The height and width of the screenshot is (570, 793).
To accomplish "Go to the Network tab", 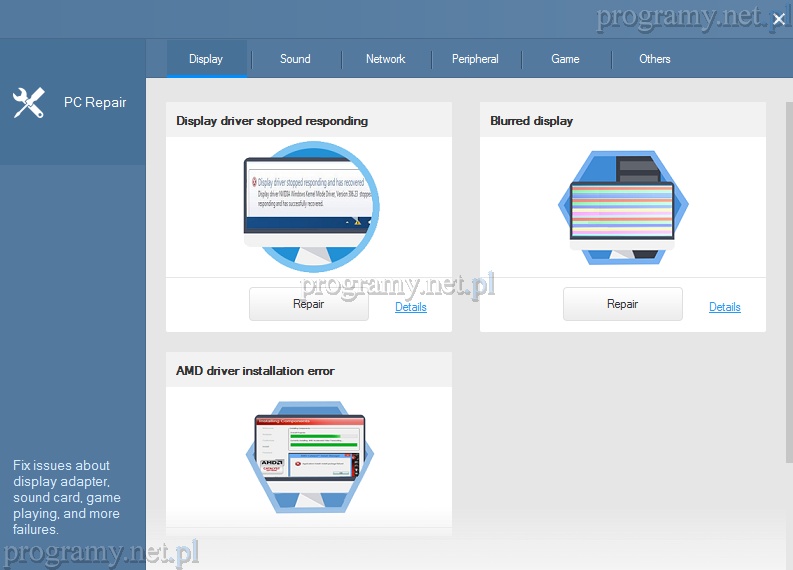I will pyautogui.click(x=385, y=59).
